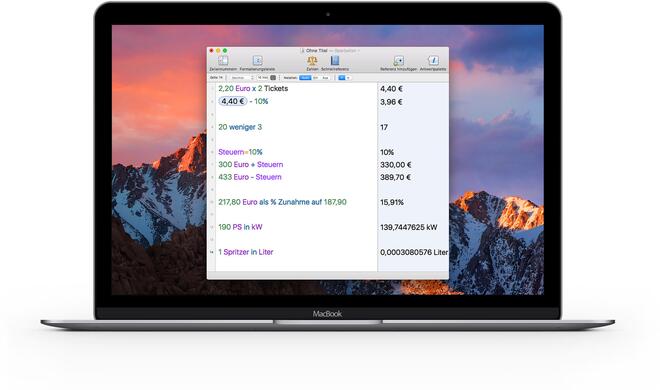Click the first-row result 4,40 €
660x390 pixels.
point(391,89)
